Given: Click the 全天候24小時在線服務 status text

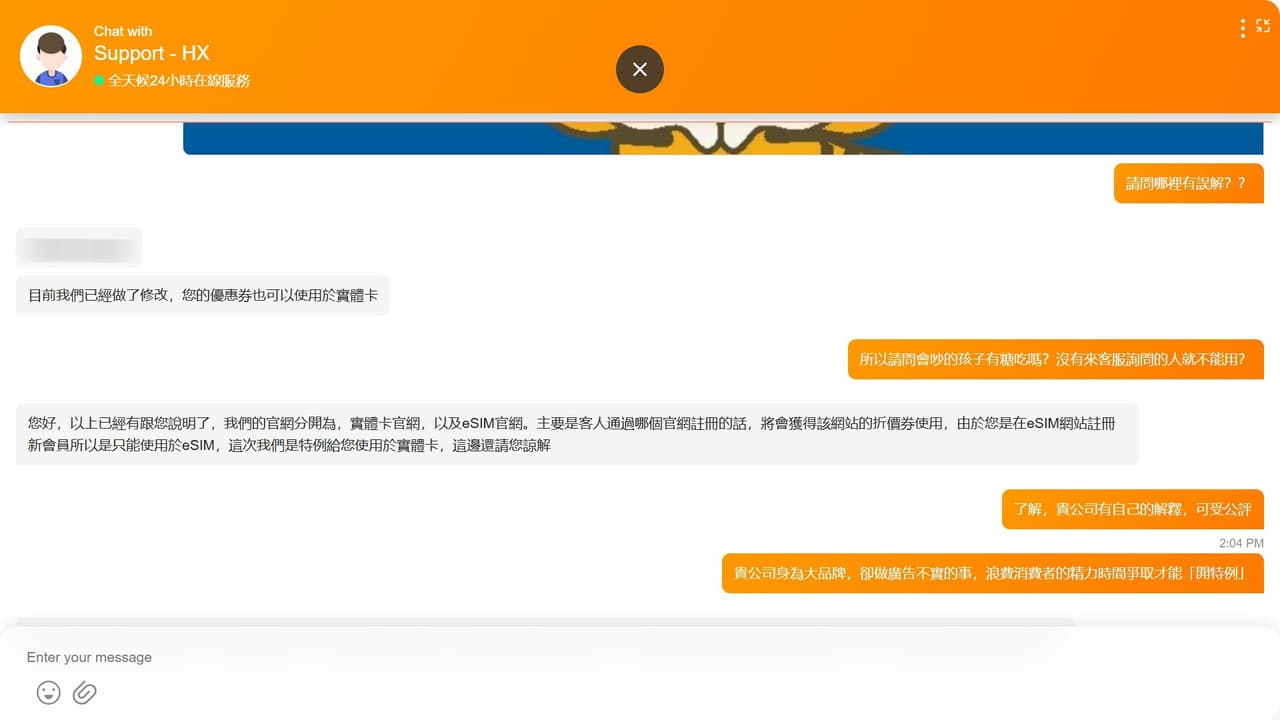Looking at the screenshot, I should pyautogui.click(x=179, y=80).
